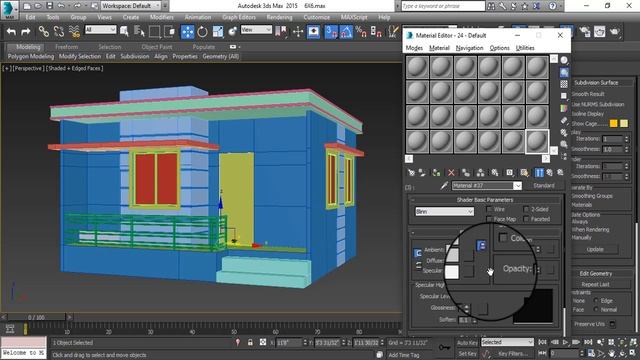Open the reference coordinate View dropdown
This screenshot has width=640, height=360.
point(256,29)
